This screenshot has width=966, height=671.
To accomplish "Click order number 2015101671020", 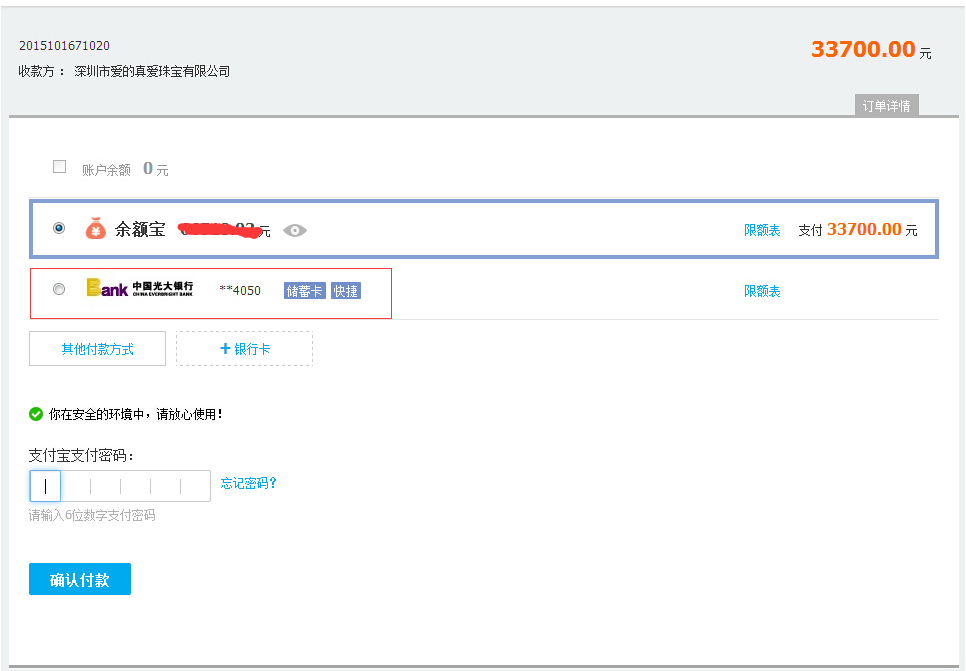I will 65,46.
